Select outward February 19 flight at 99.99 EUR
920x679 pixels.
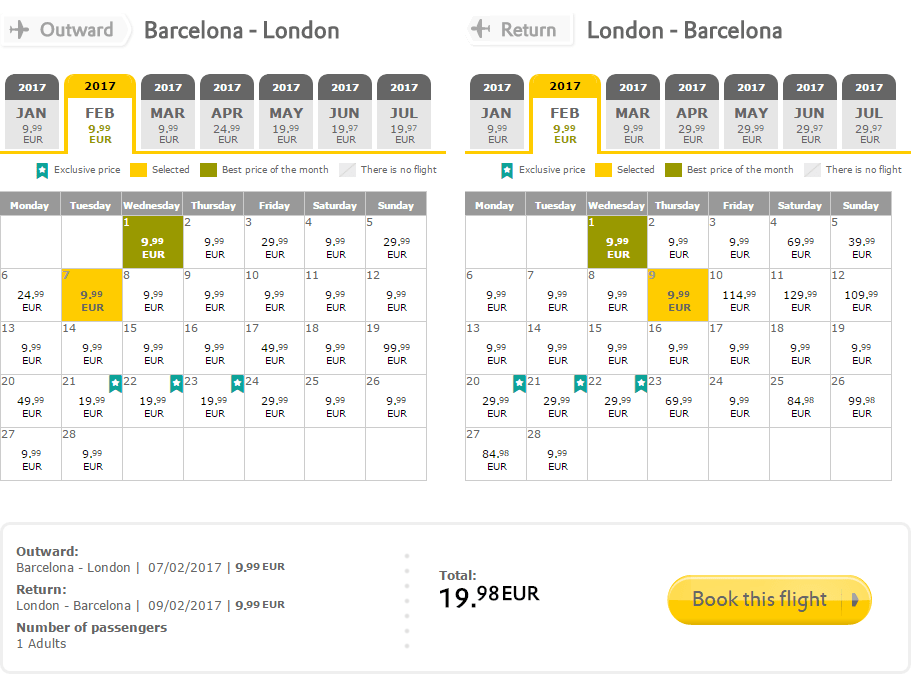(x=396, y=349)
